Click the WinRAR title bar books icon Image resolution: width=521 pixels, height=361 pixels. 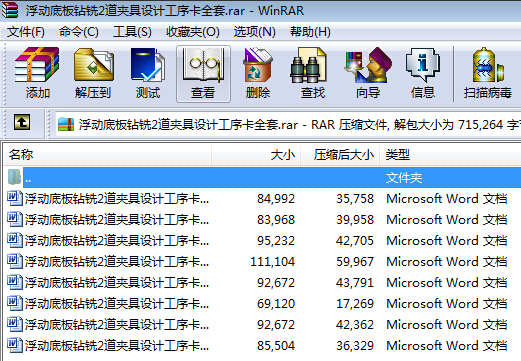(x=10, y=10)
